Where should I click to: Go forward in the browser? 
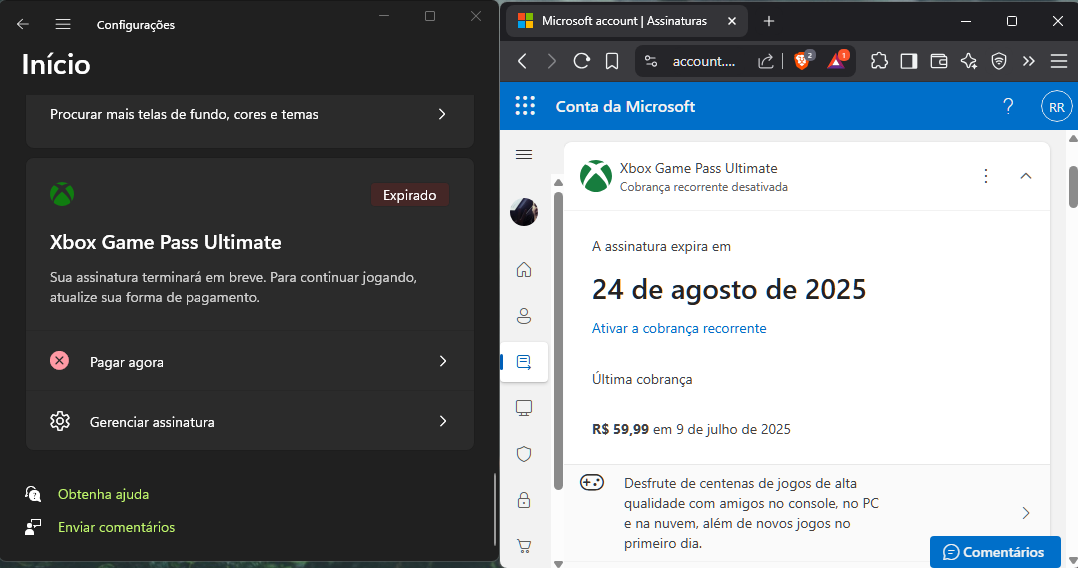coord(551,61)
